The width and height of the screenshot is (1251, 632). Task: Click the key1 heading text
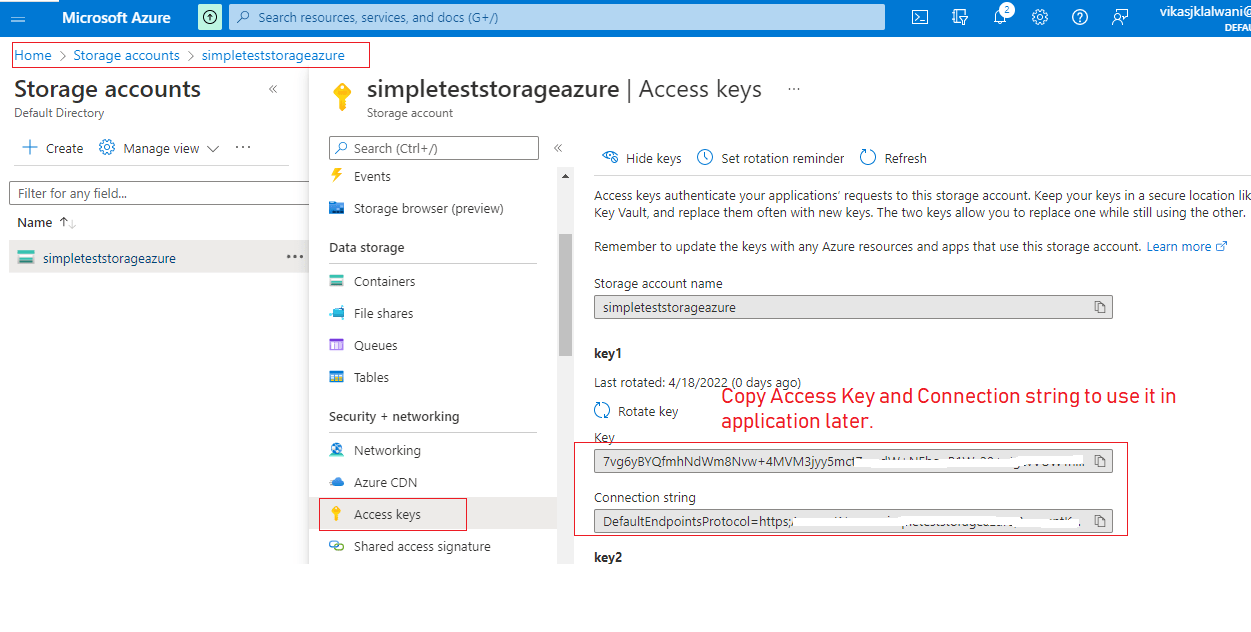click(608, 353)
